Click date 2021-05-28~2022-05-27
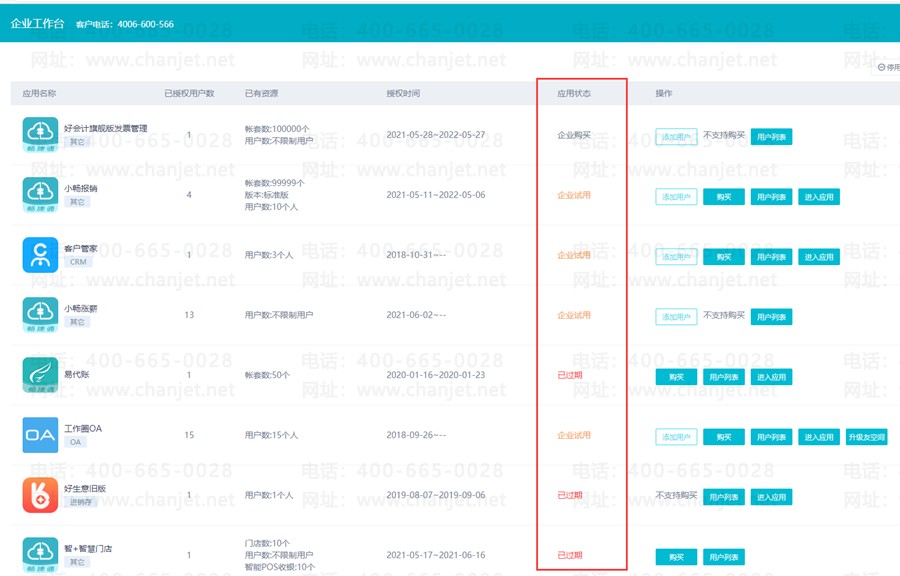Screen dimensions: 900x576 pos(436,135)
